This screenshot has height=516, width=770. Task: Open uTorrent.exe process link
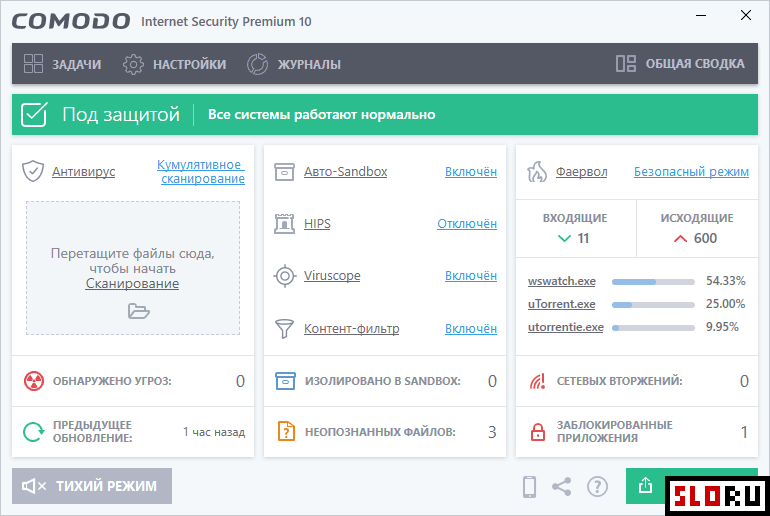point(561,304)
